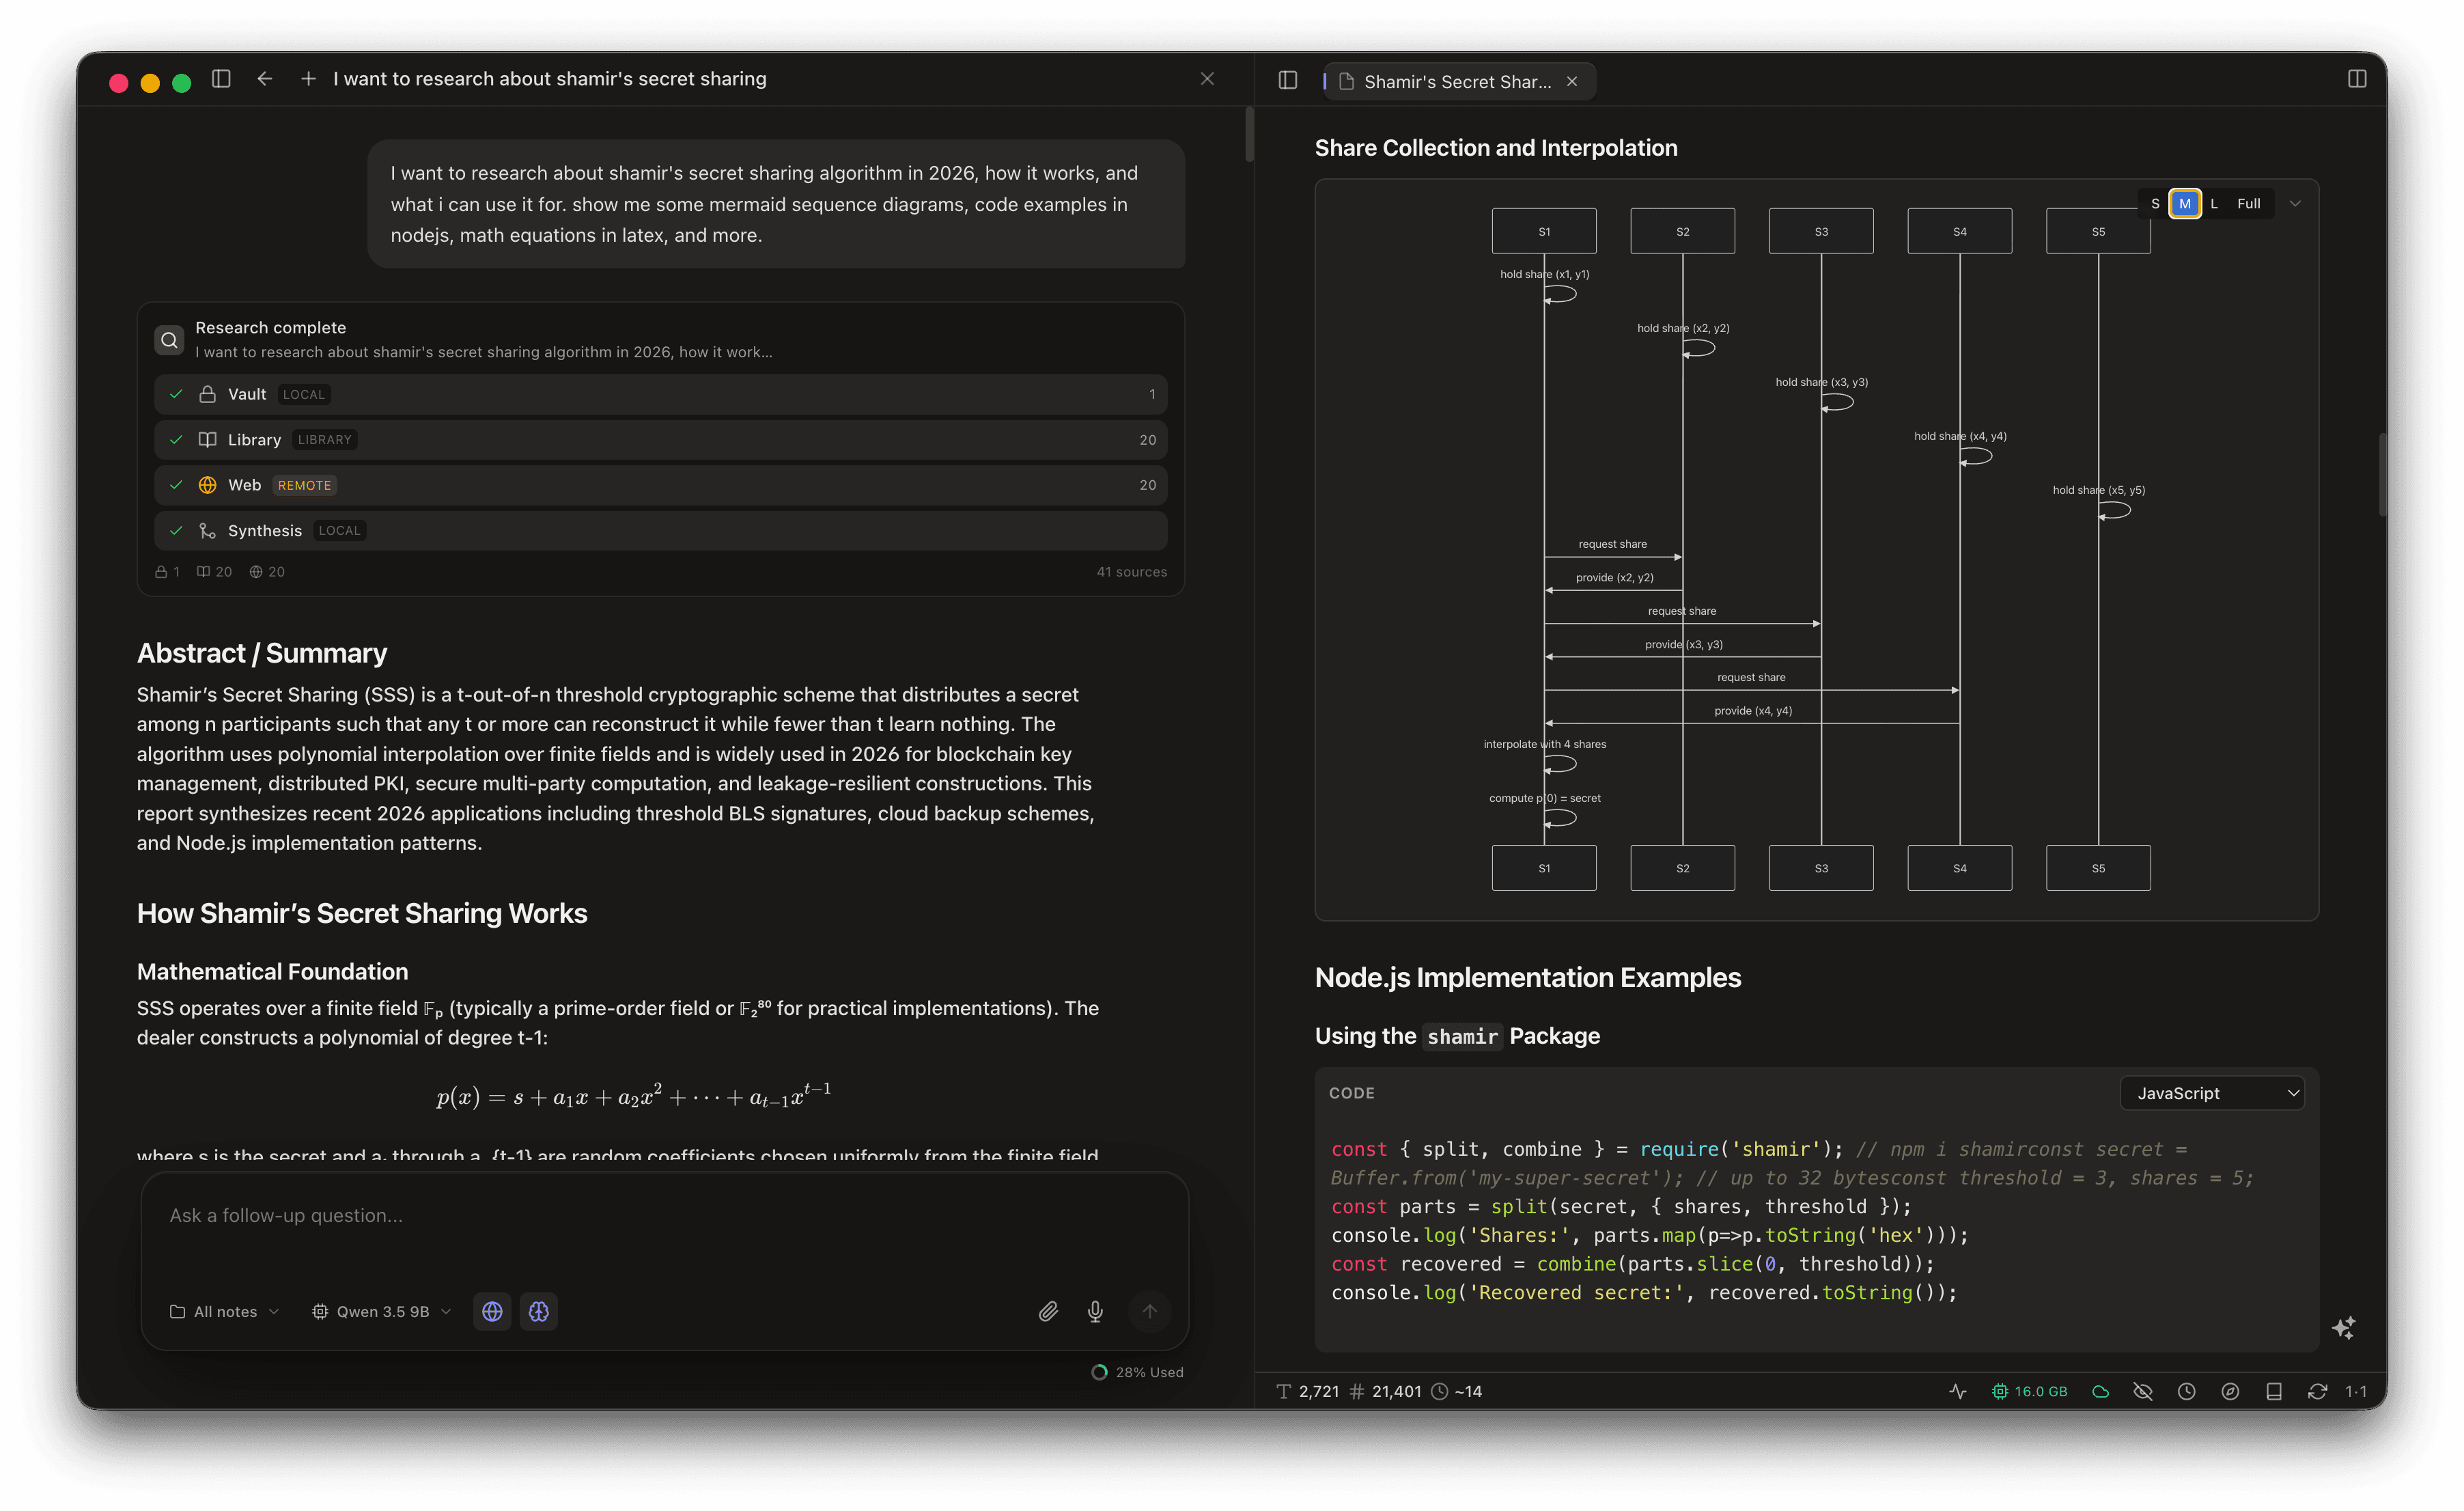
Task: Open history clock icon in status bar
Action: (x=2186, y=1391)
